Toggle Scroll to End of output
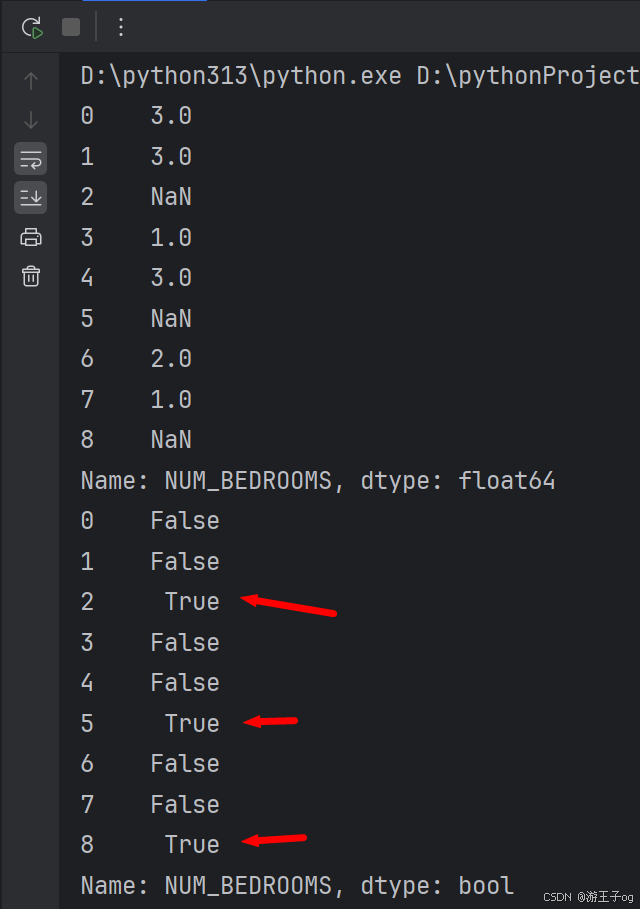The width and height of the screenshot is (640, 909). pos(31,198)
